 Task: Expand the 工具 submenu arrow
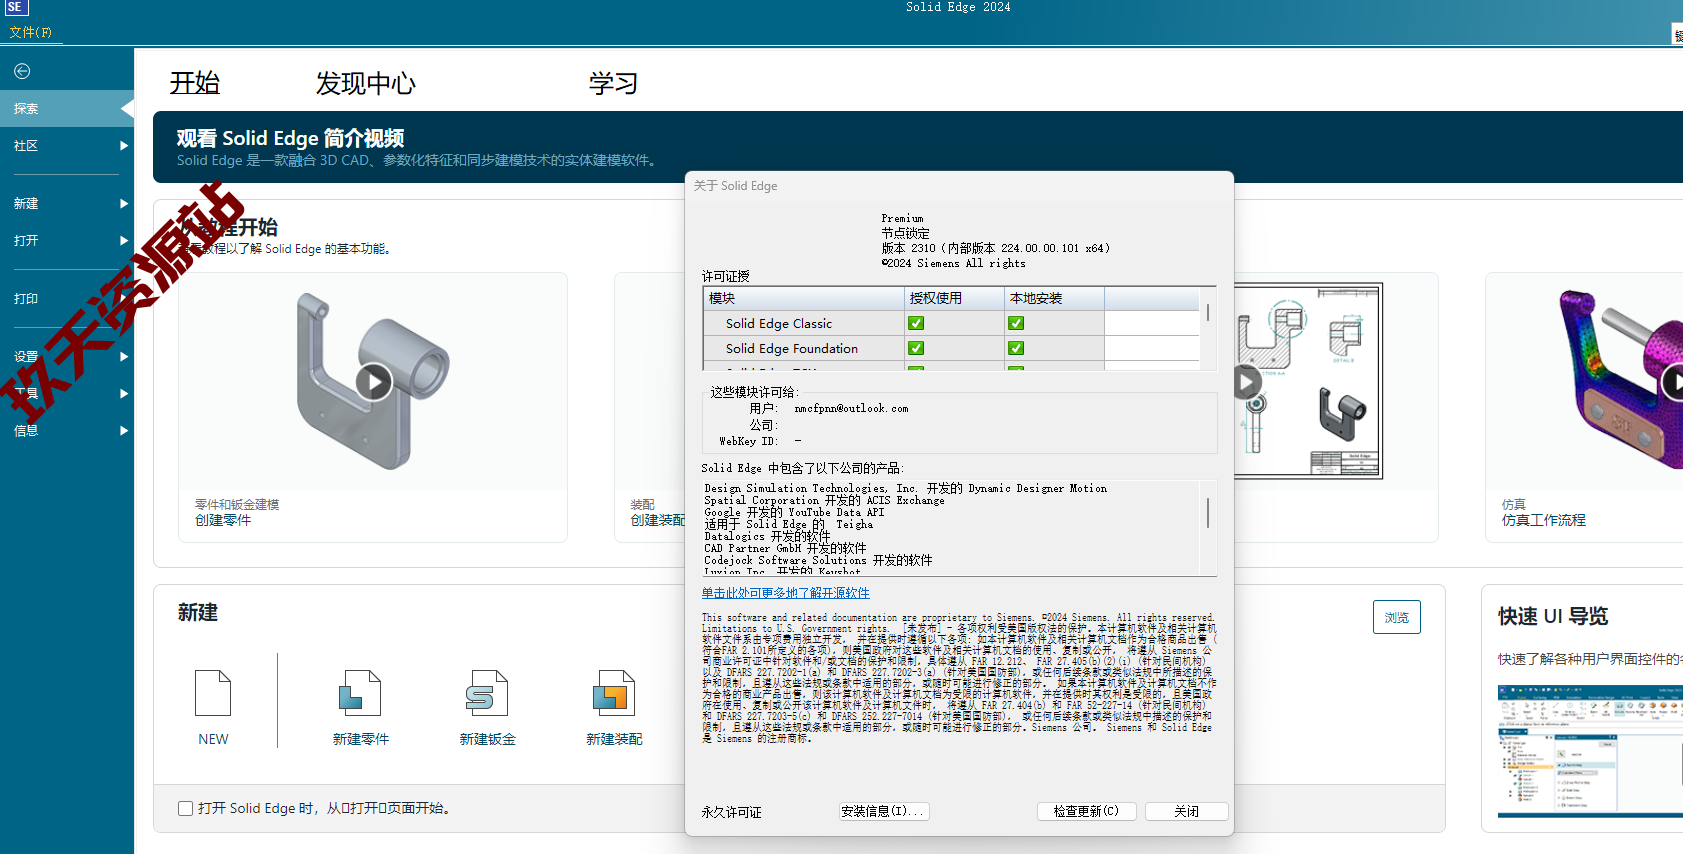[124, 393]
